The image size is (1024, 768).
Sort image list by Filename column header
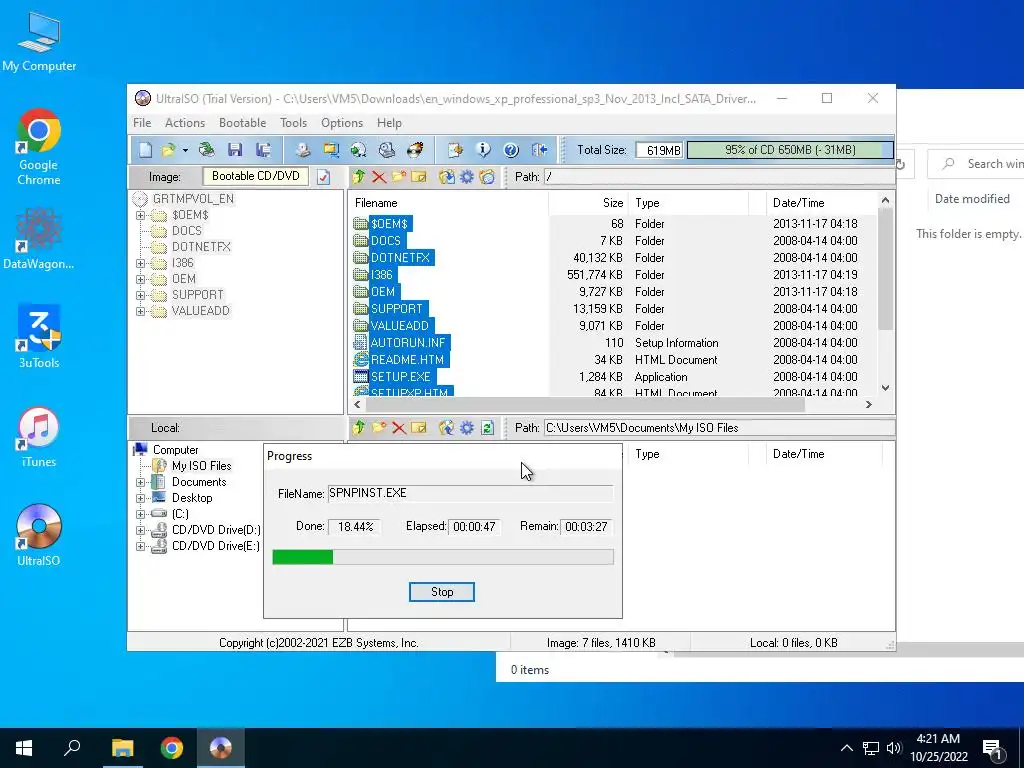[x=448, y=203]
